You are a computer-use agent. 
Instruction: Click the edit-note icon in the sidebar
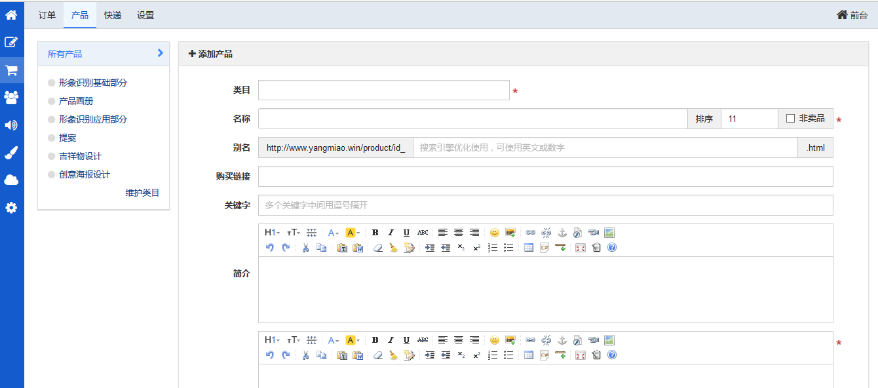click(11, 42)
